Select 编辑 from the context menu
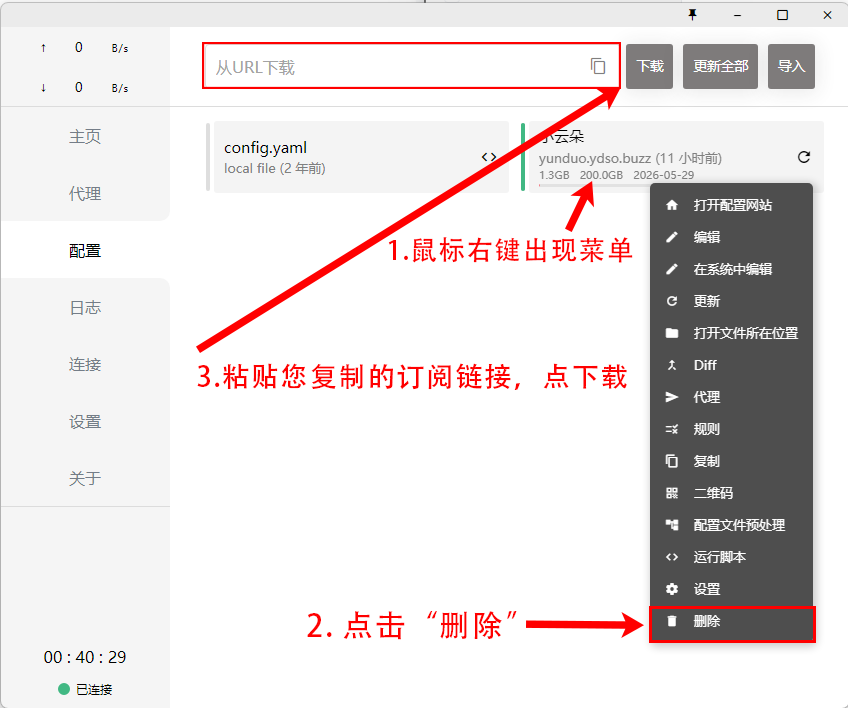 tap(707, 237)
